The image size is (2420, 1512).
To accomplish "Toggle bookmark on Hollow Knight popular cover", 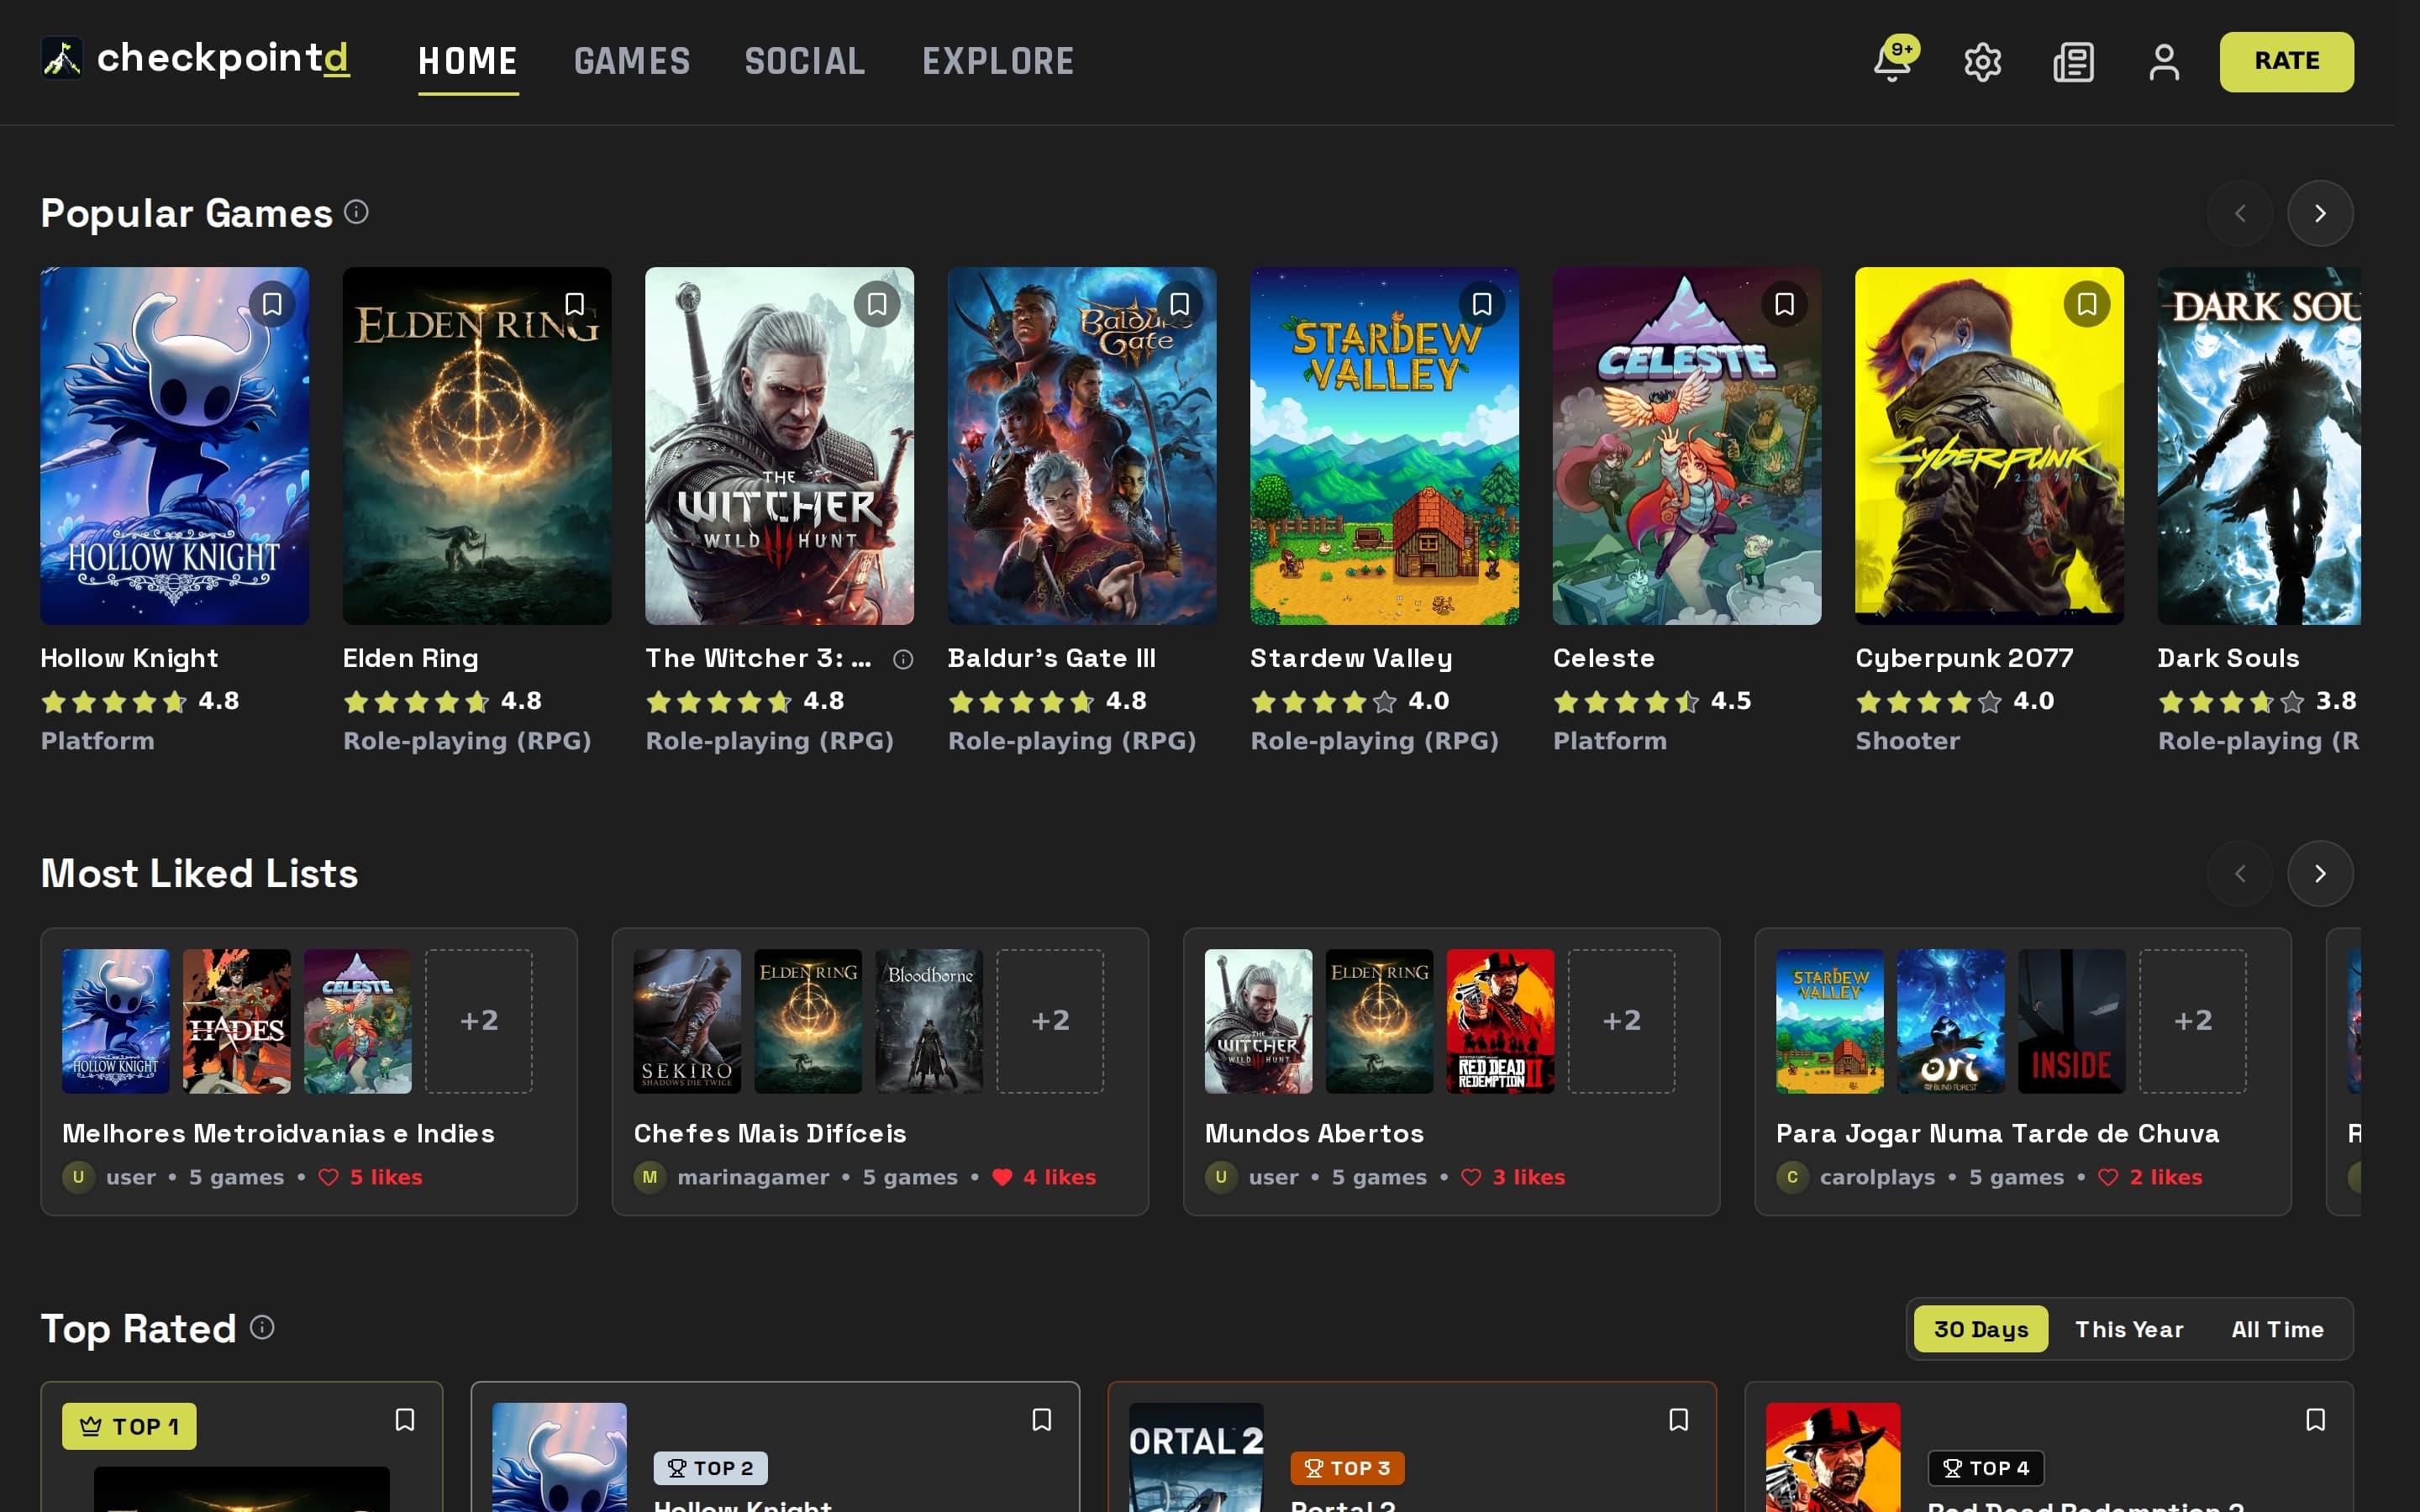I will click(272, 304).
